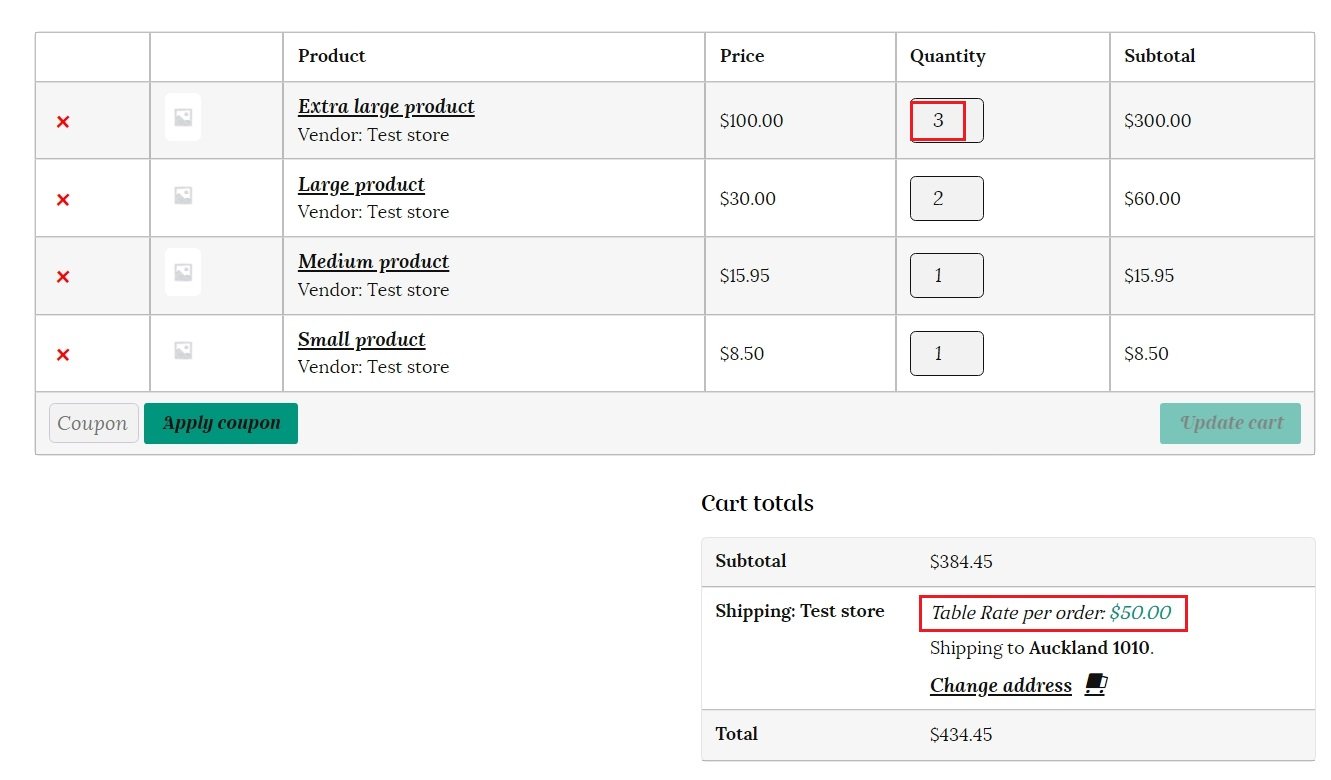
Task: Click Small product placeholder thumbnail
Action: pyautogui.click(x=183, y=350)
